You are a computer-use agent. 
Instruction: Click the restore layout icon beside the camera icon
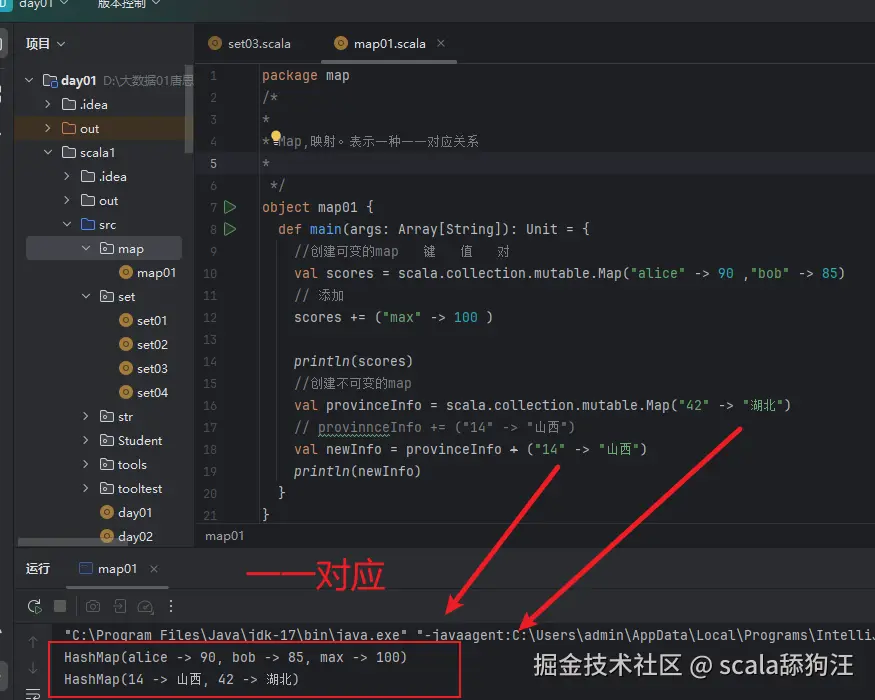119,606
